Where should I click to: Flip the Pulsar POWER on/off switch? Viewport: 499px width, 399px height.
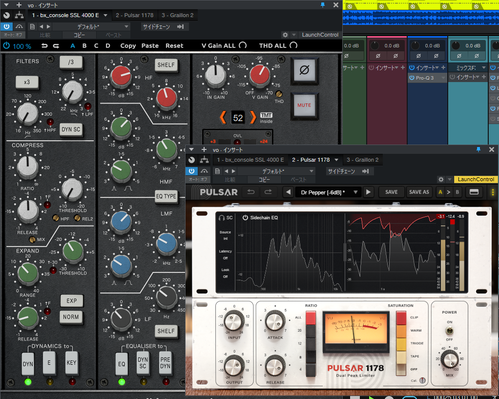click(449, 331)
